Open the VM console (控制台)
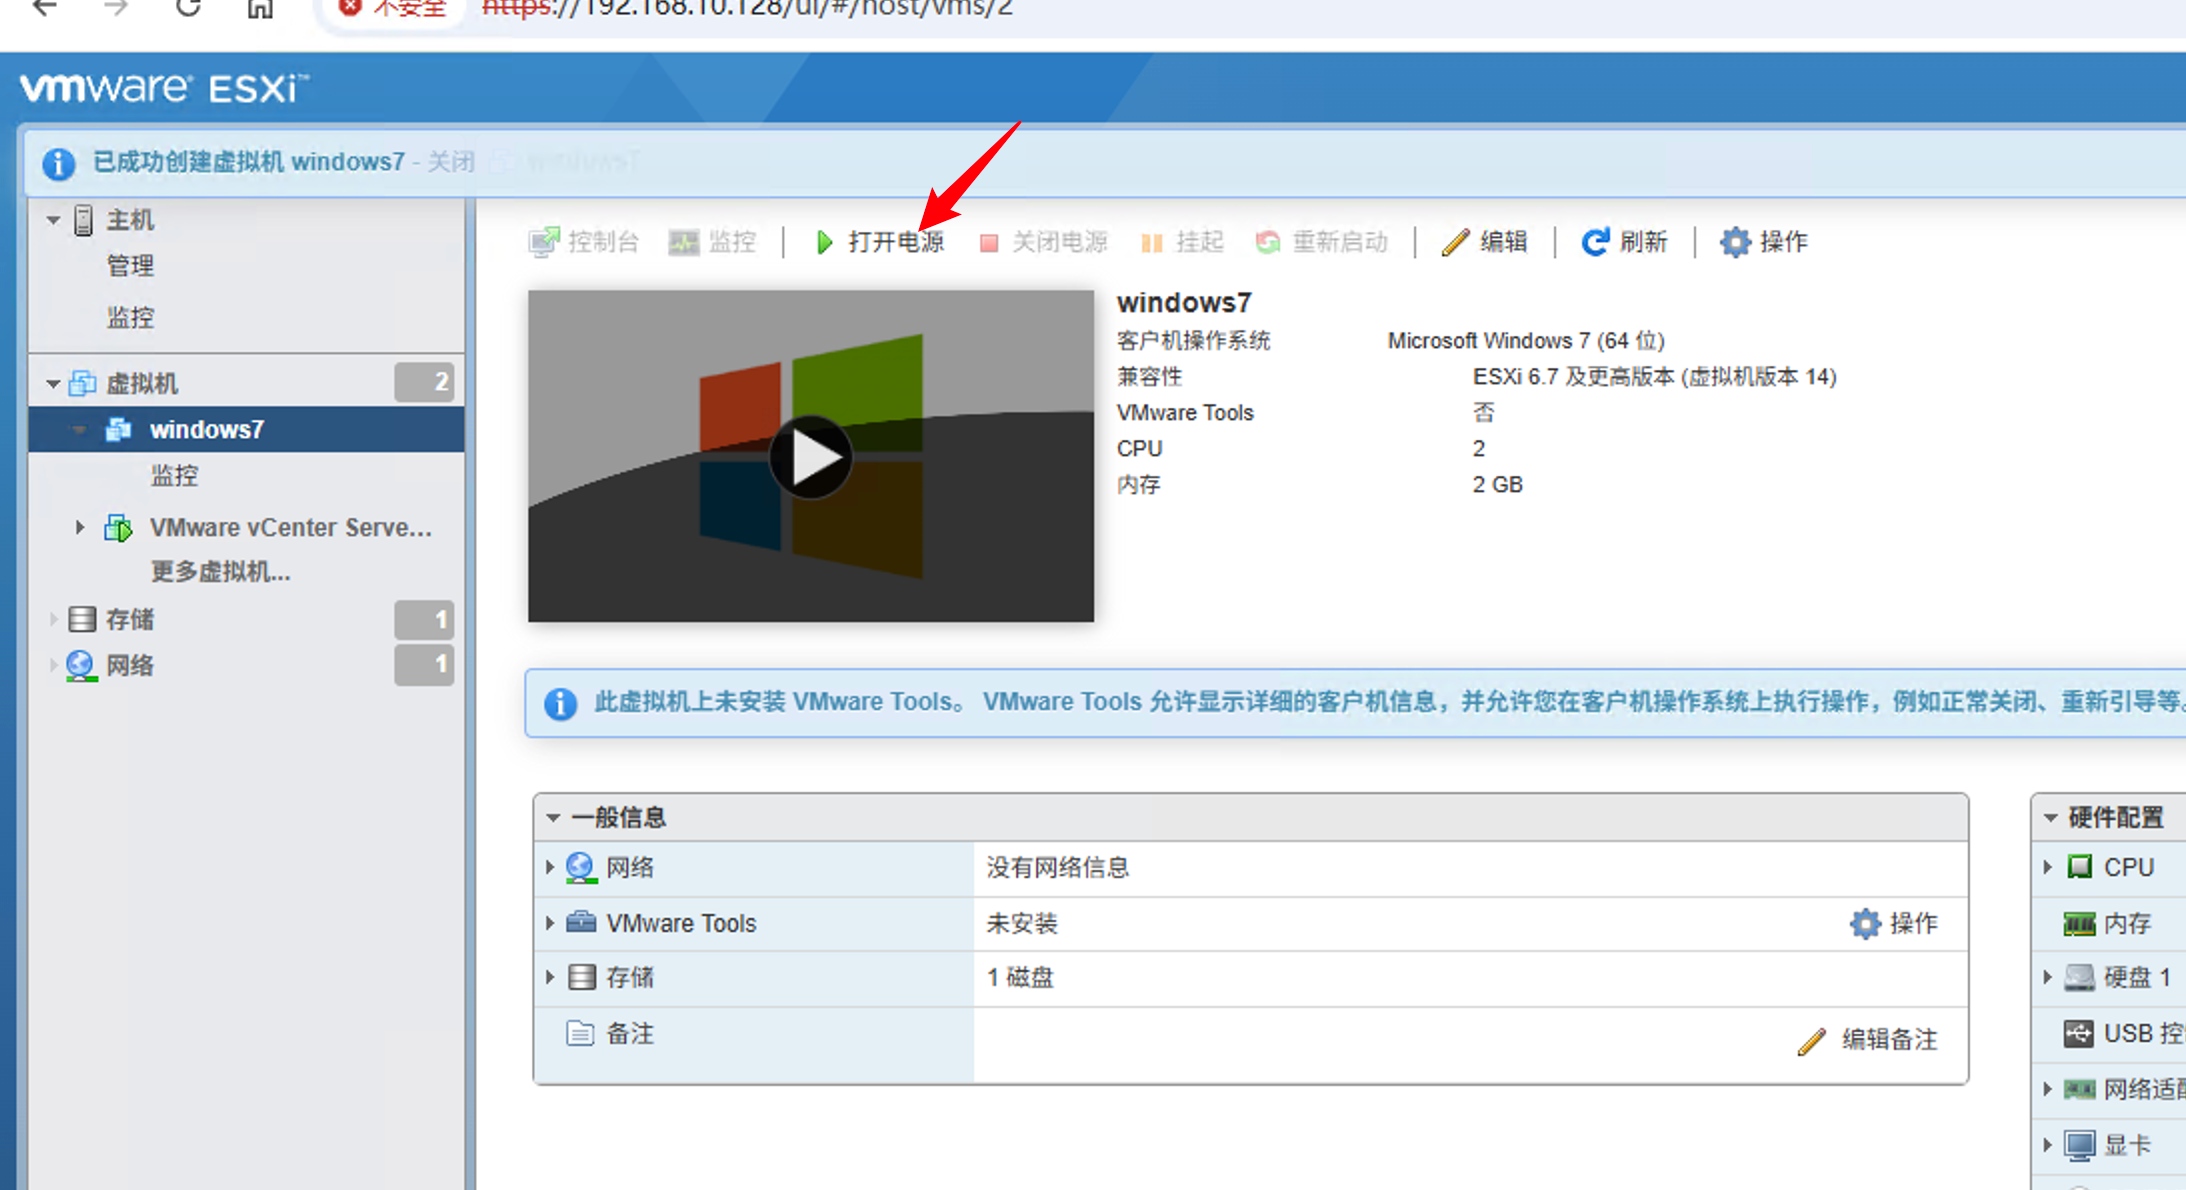The image size is (2186, 1190). 584,242
